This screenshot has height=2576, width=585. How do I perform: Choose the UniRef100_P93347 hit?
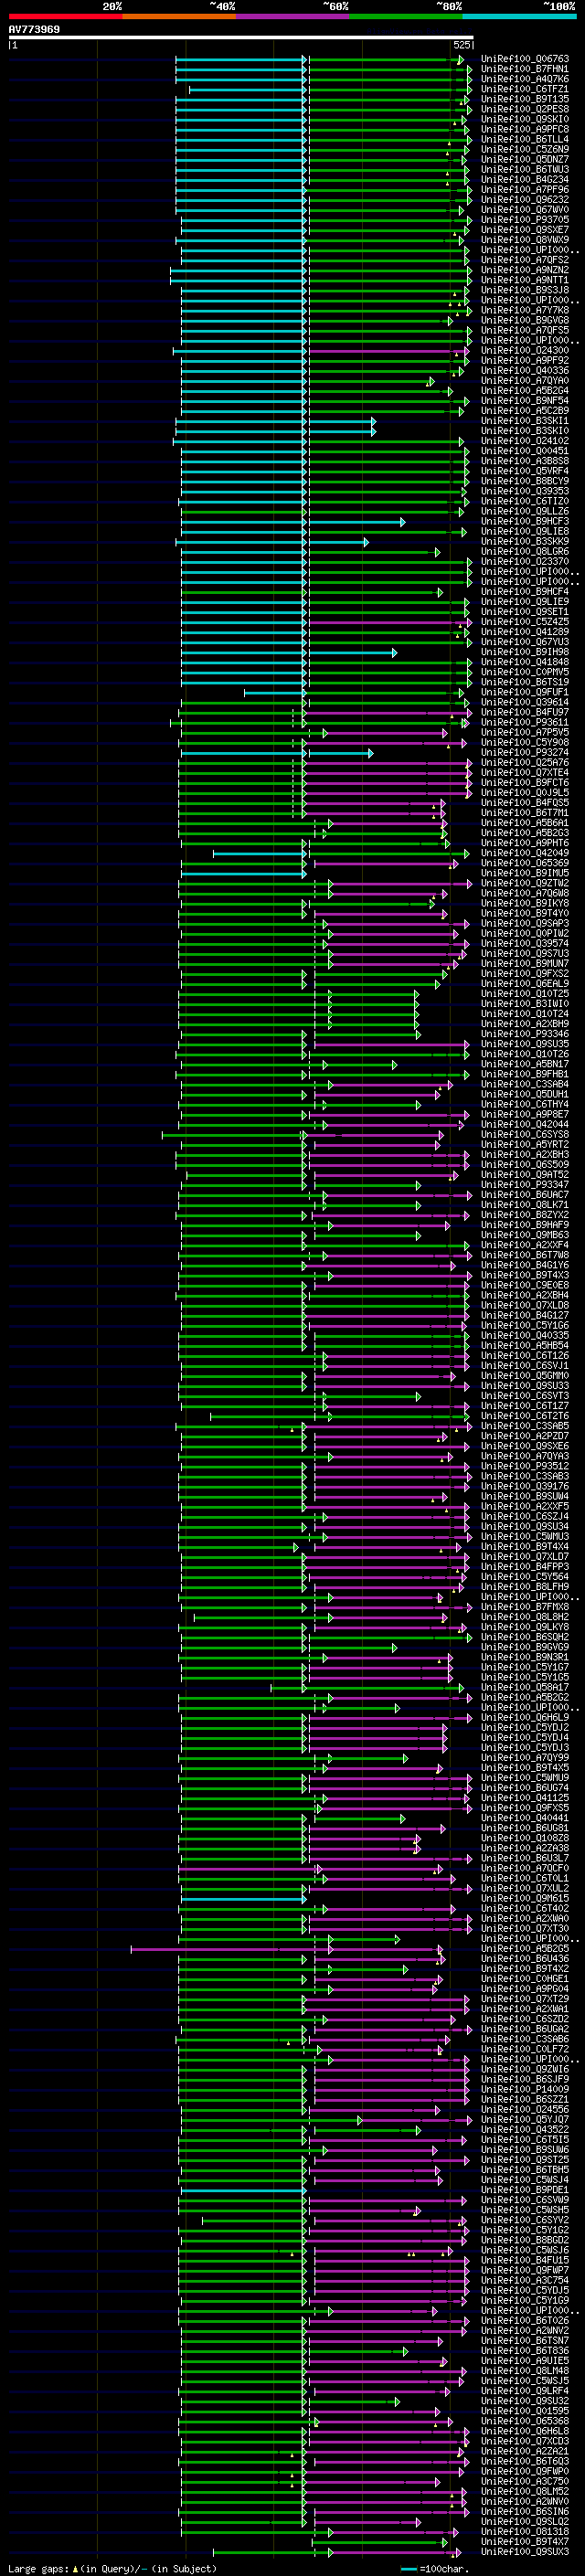click(524, 1184)
